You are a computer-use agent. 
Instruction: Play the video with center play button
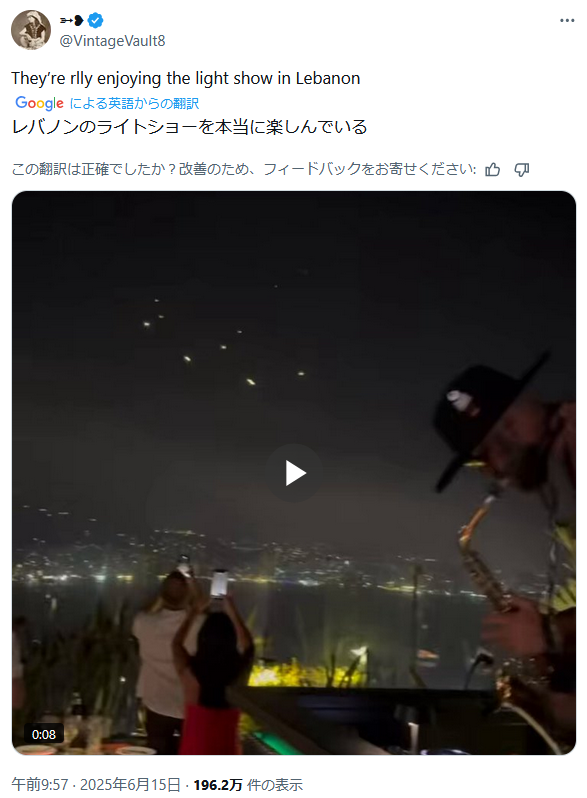(x=294, y=473)
